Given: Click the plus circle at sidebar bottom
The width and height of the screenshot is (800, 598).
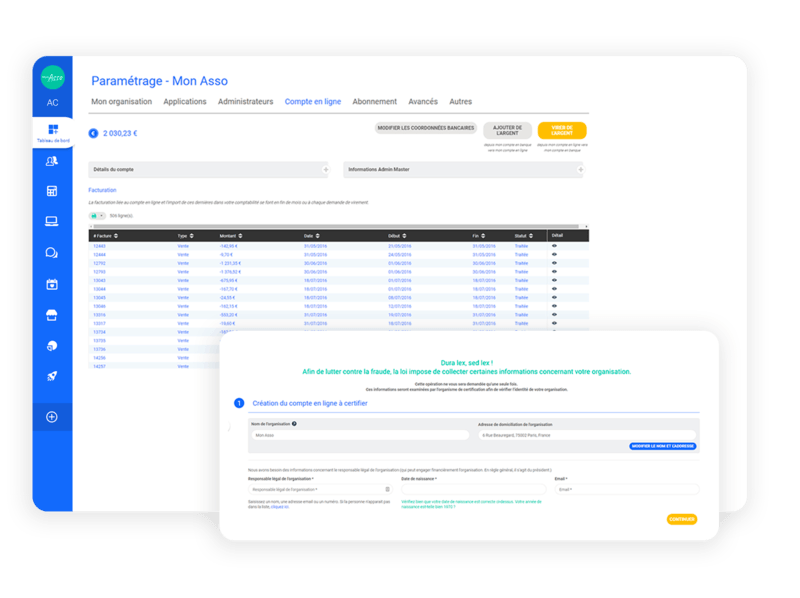Looking at the screenshot, I should [52, 417].
